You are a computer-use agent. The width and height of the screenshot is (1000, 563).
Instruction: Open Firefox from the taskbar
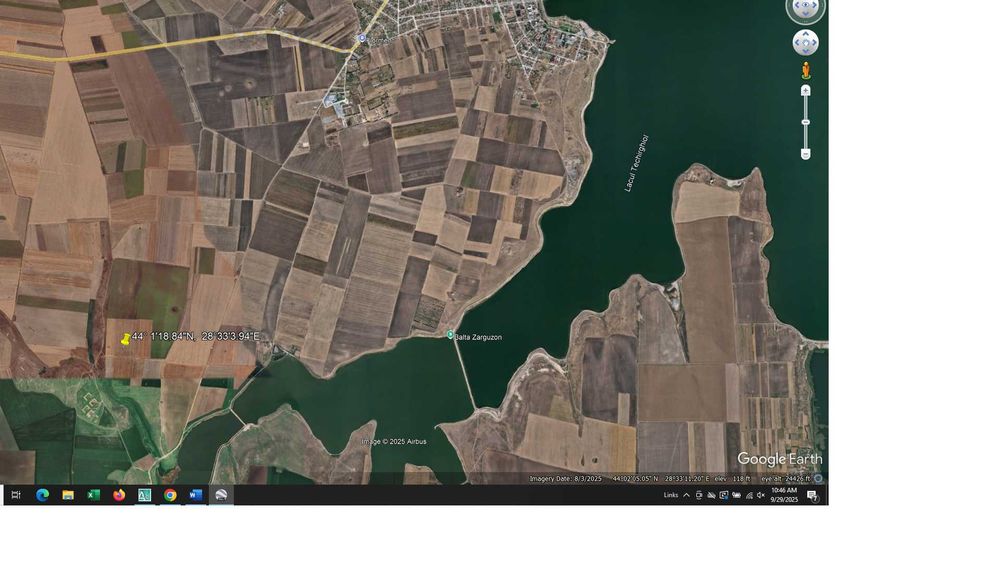click(x=119, y=495)
